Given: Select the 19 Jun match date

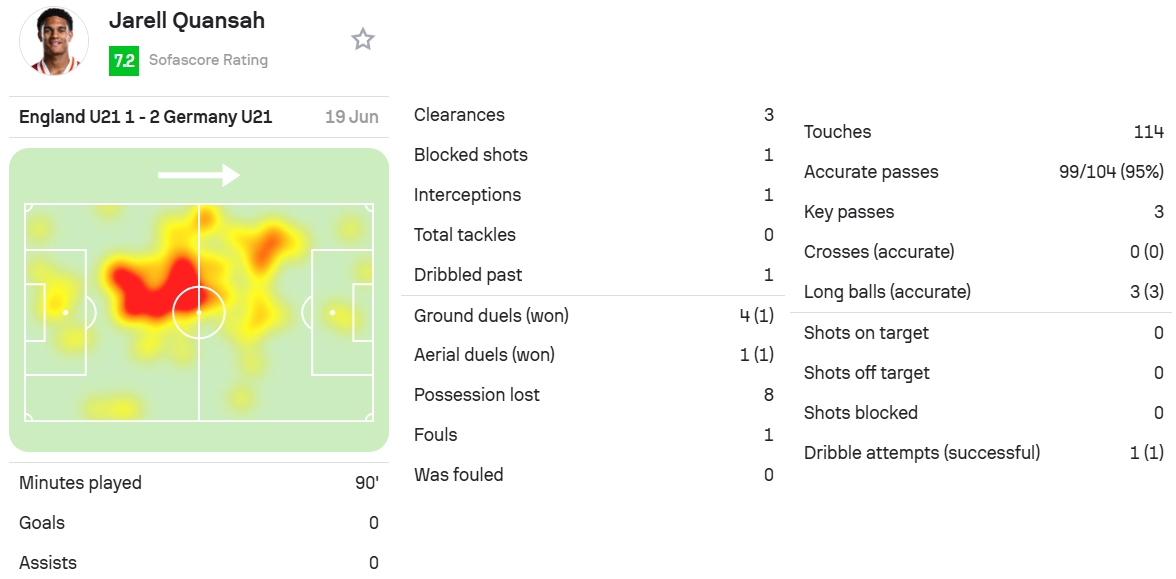Looking at the screenshot, I should [x=352, y=117].
